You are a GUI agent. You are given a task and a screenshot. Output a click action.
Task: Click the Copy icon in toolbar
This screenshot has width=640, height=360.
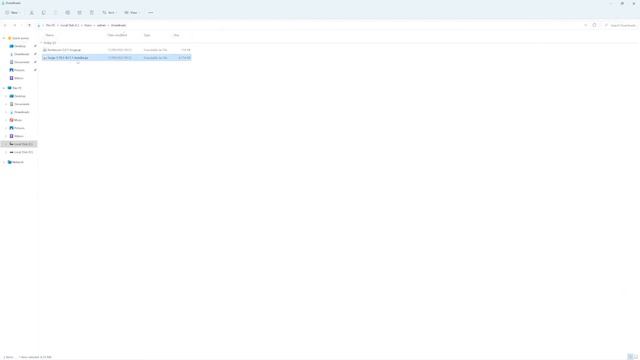tap(44, 13)
